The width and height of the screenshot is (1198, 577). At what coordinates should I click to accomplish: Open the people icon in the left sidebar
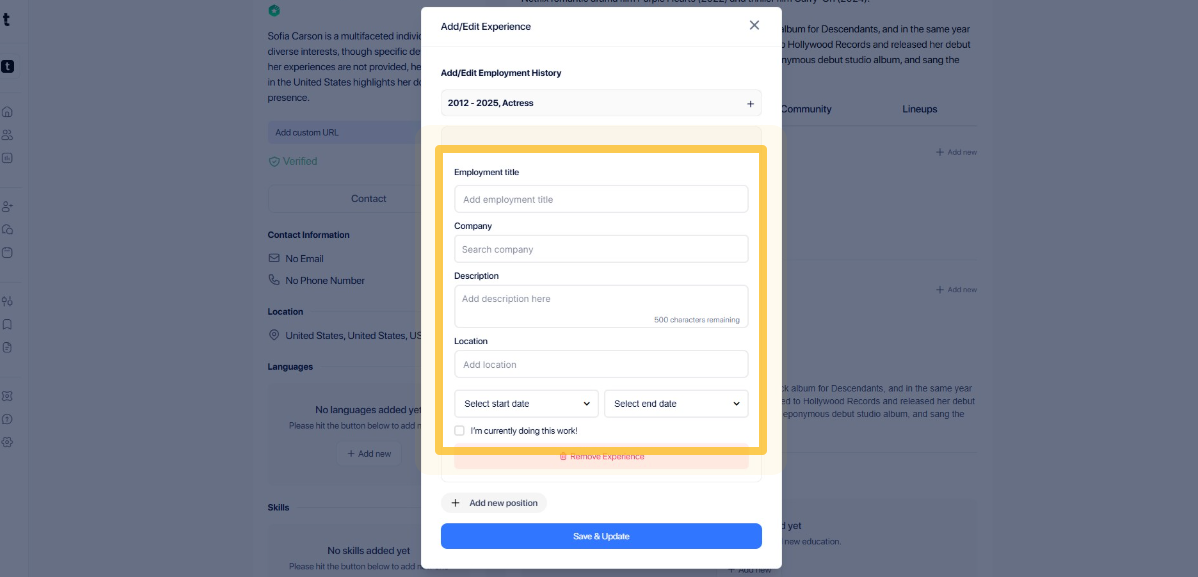(8, 135)
